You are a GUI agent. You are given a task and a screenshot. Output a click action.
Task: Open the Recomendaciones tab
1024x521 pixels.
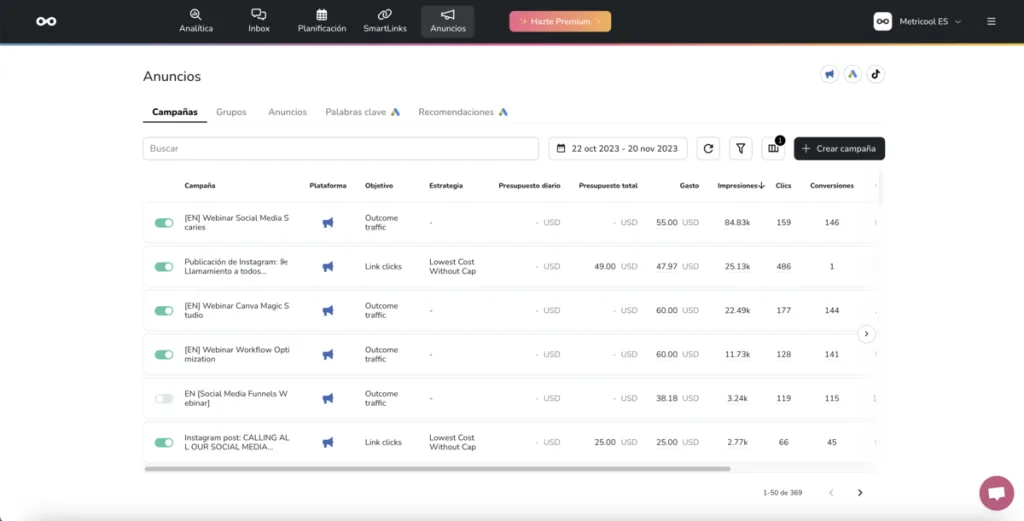[463, 112]
